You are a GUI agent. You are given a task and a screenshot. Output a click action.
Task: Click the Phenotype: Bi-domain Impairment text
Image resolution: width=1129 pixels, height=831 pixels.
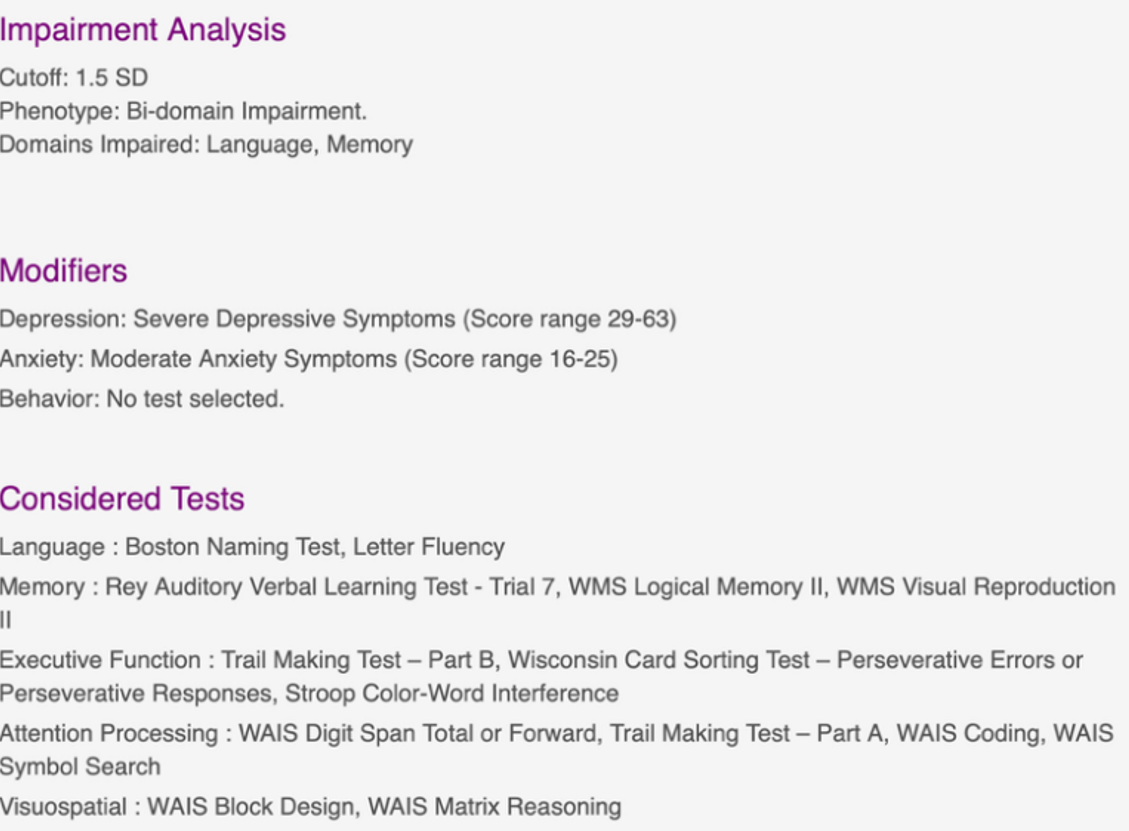click(183, 111)
